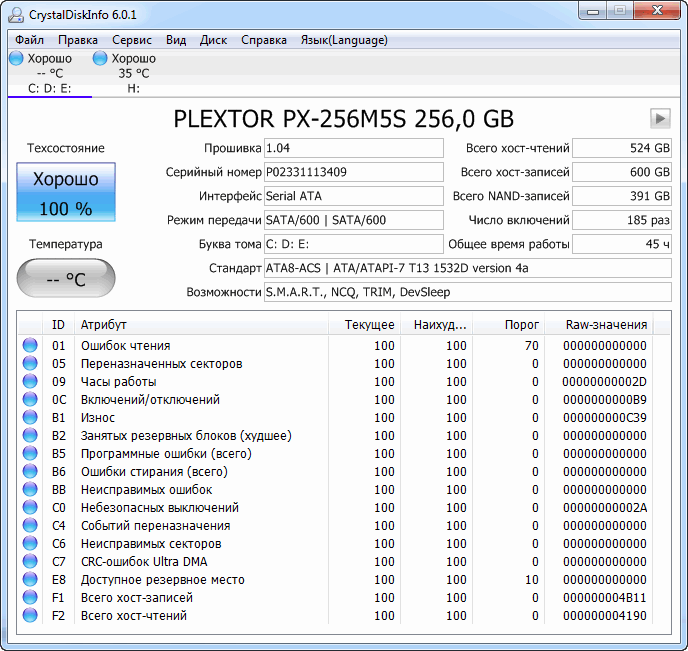Select raw value 000000004B11
Viewport: 688px width, 651px height.
click(x=605, y=597)
